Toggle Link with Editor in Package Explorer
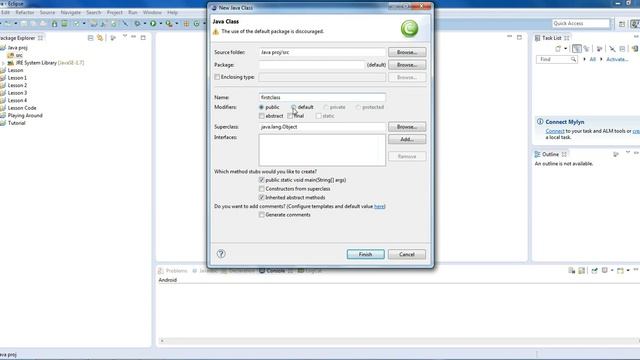The width and height of the screenshot is (640, 360). coord(100,38)
